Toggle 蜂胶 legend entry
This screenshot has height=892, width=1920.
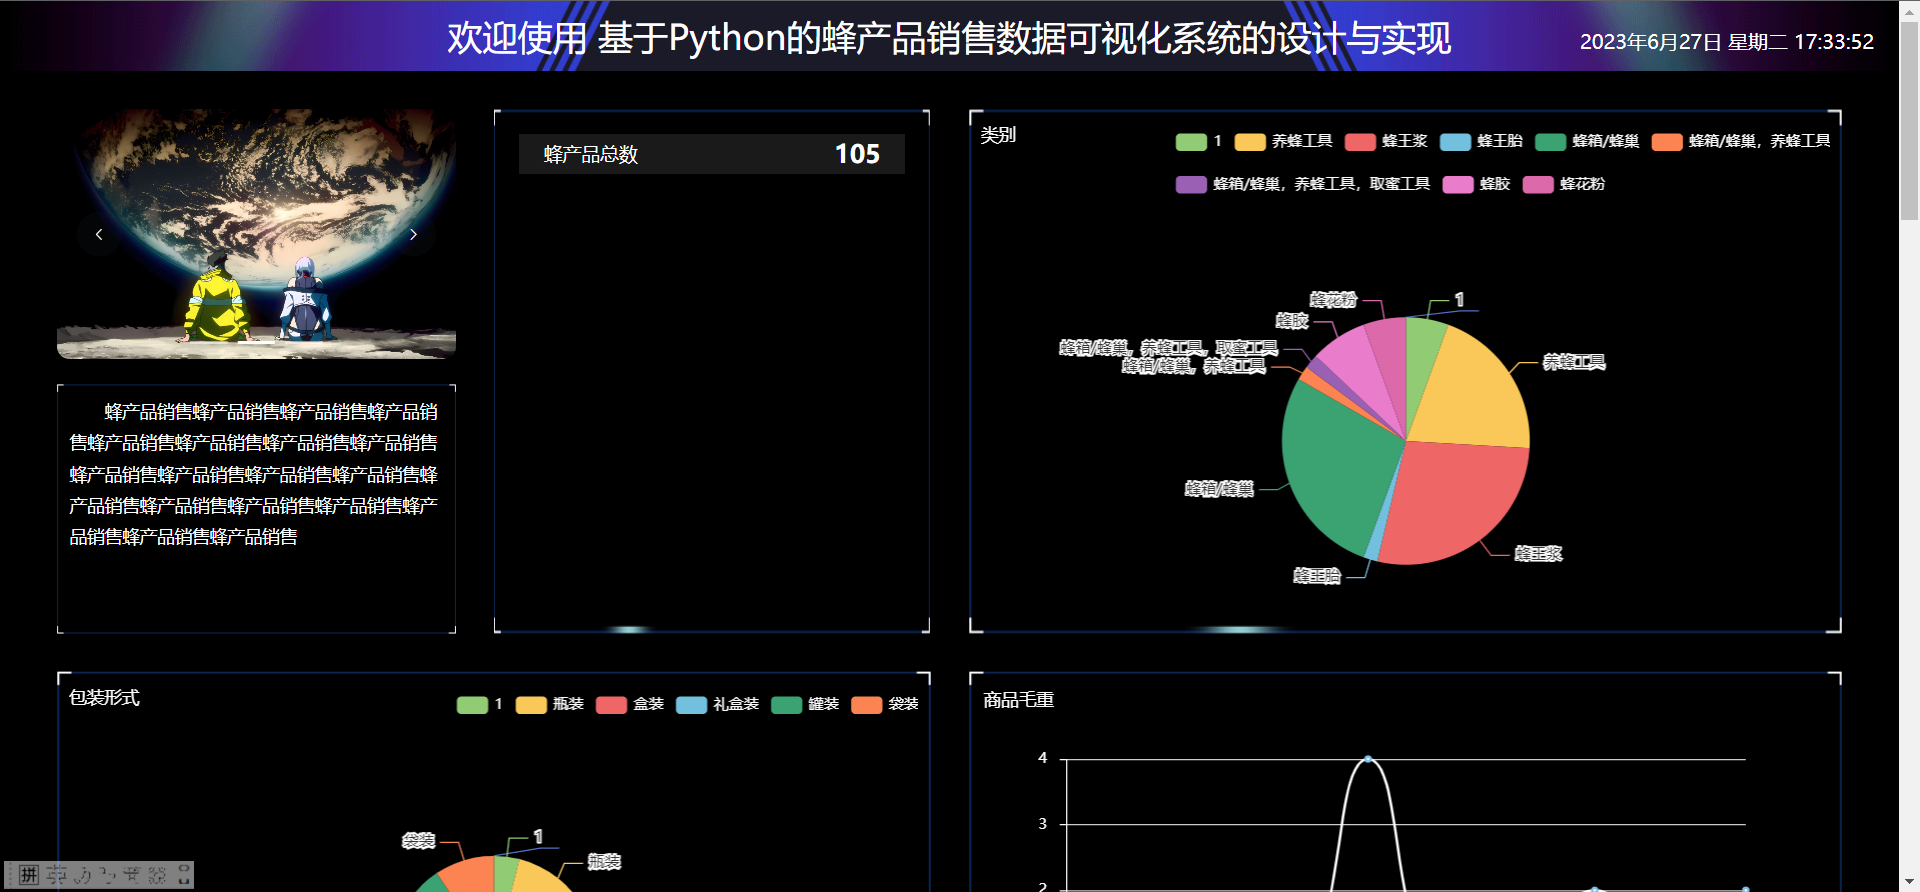(1476, 184)
